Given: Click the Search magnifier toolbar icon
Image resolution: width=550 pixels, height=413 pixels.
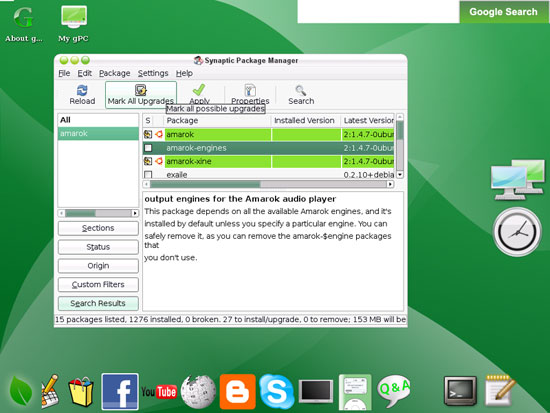Looking at the screenshot, I should 301,91.
